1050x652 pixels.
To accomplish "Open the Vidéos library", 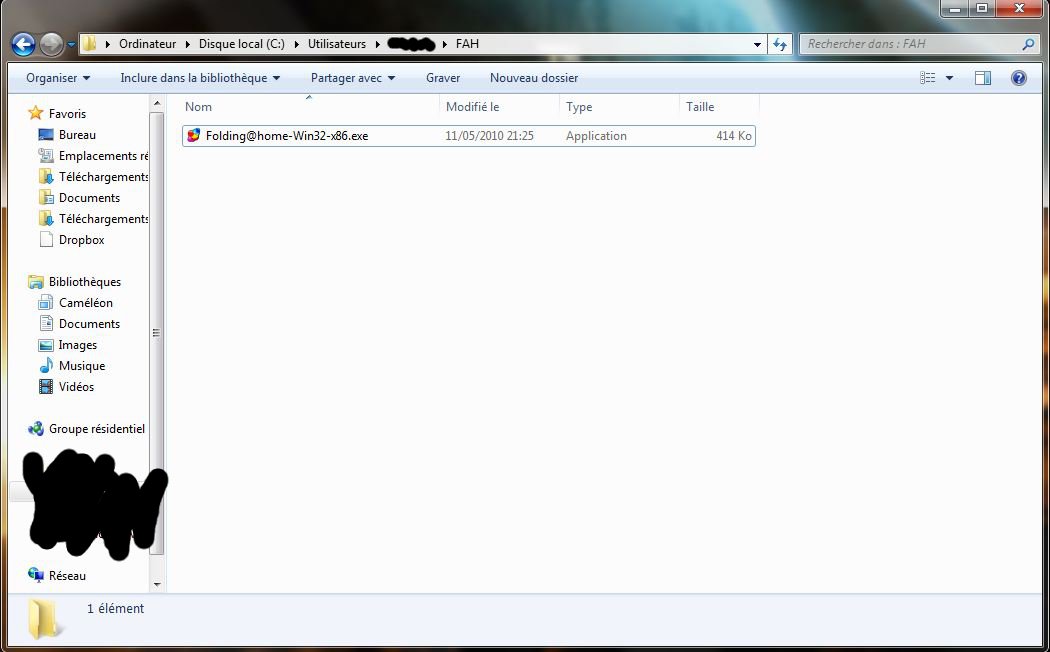I will coord(76,387).
